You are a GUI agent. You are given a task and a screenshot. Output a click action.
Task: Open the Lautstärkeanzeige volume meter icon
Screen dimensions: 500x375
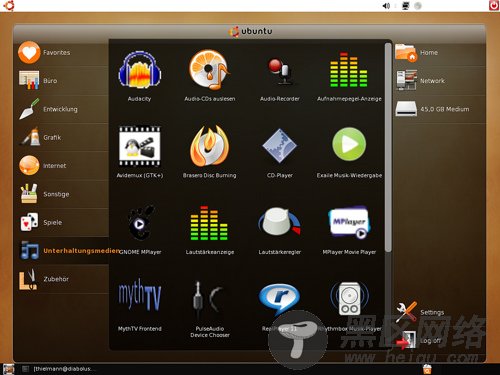pyautogui.click(x=209, y=223)
